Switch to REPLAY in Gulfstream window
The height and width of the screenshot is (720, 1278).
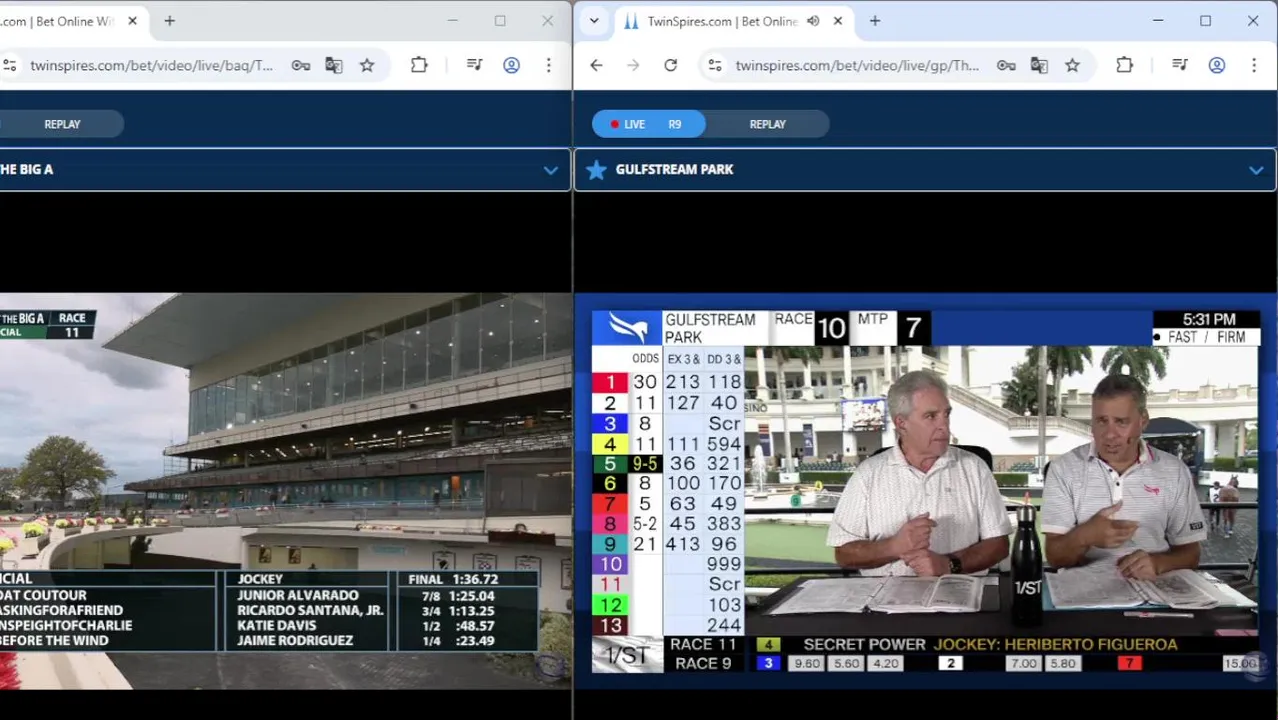coord(767,124)
